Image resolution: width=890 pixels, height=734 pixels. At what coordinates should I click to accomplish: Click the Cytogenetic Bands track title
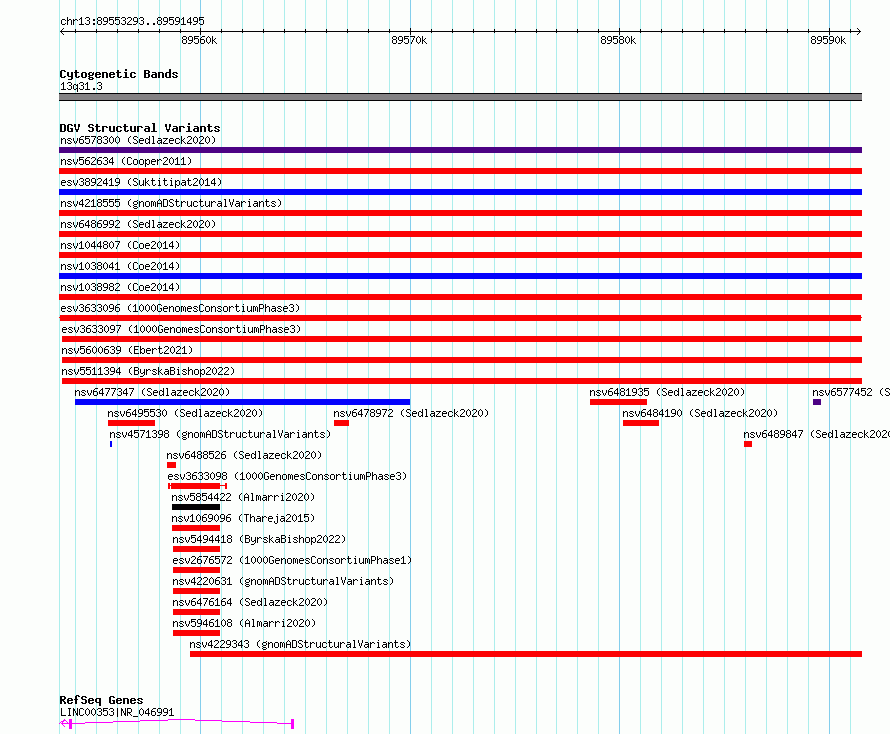point(119,74)
